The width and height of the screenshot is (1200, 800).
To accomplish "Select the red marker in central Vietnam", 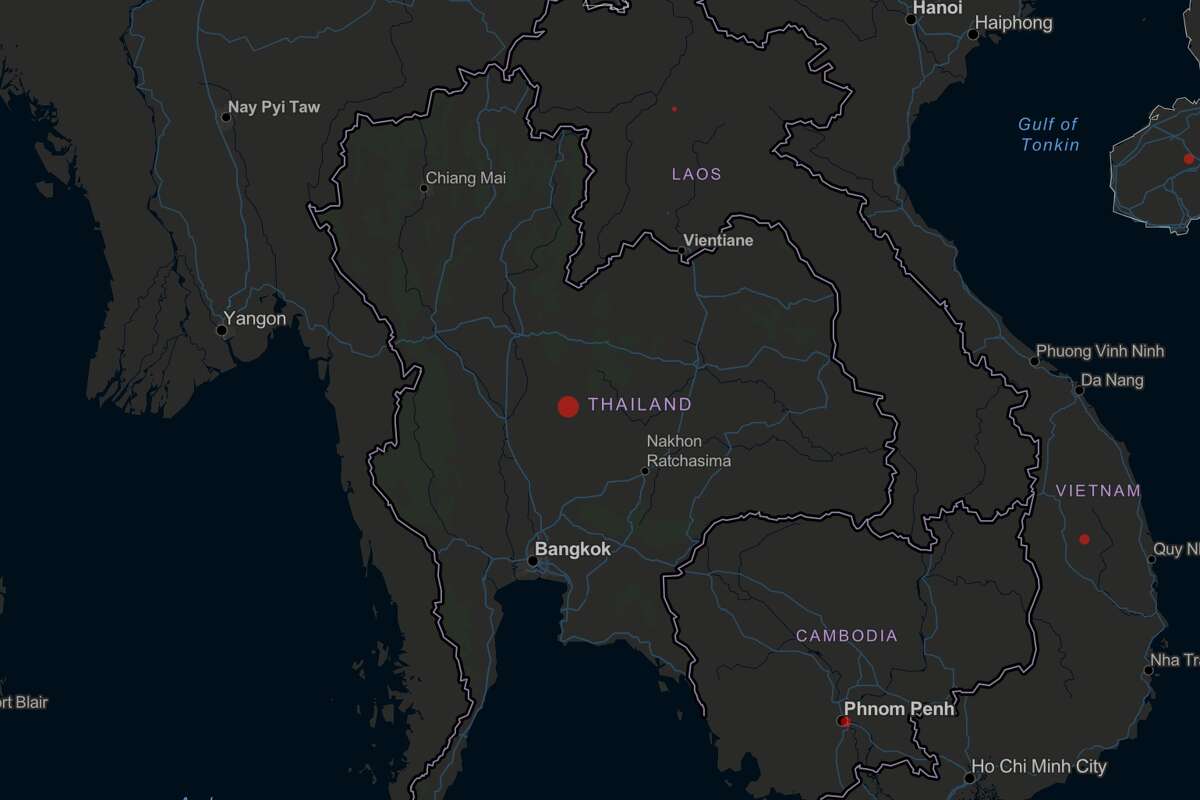I will pyautogui.click(x=1084, y=538).
